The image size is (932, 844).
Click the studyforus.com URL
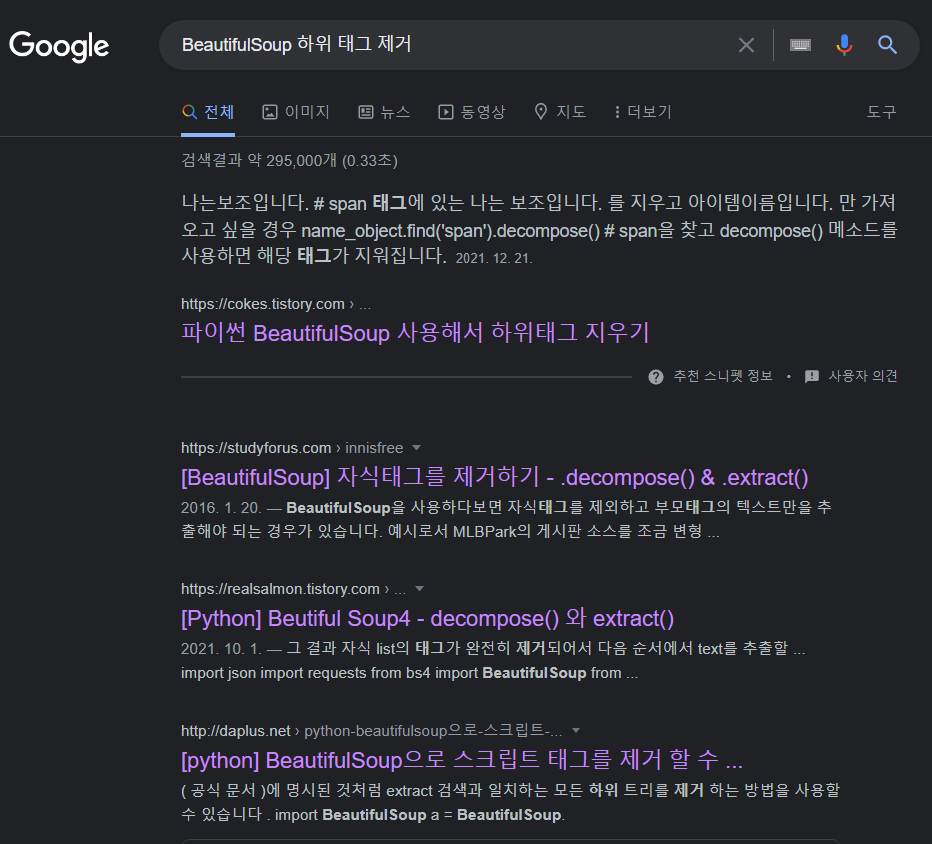click(x=256, y=448)
